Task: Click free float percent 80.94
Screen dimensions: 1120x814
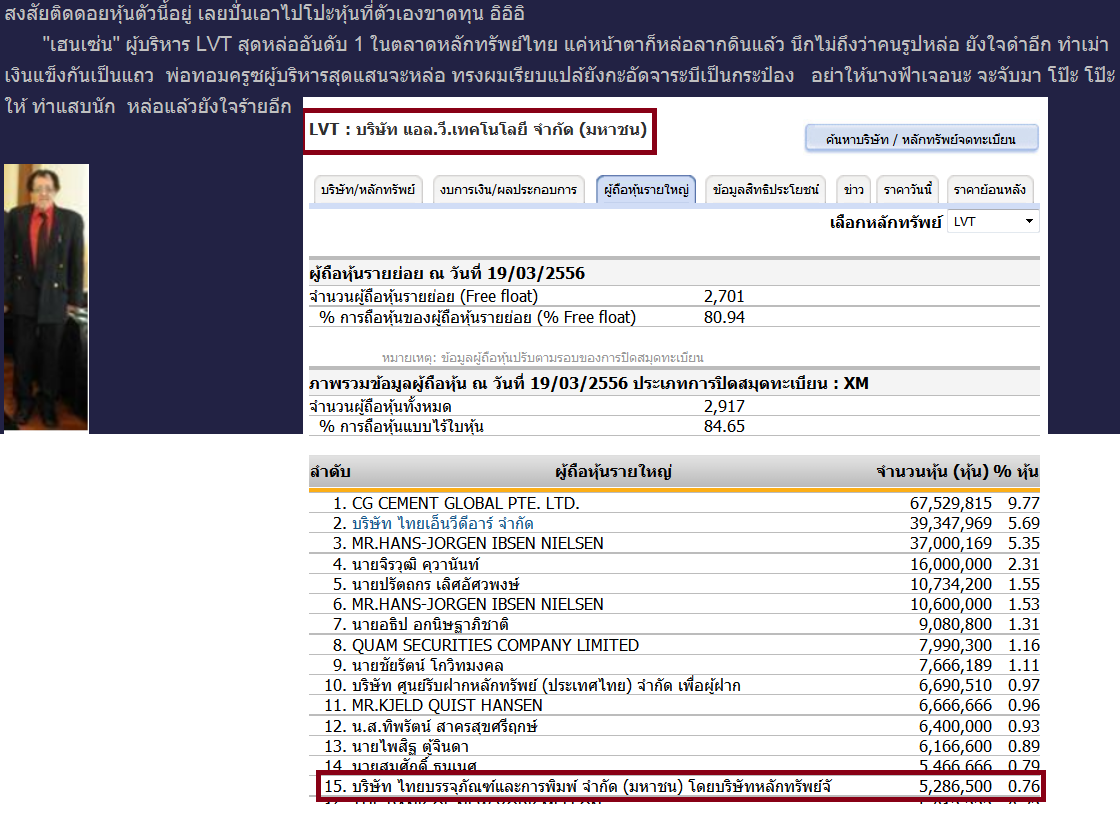Action: coord(724,317)
